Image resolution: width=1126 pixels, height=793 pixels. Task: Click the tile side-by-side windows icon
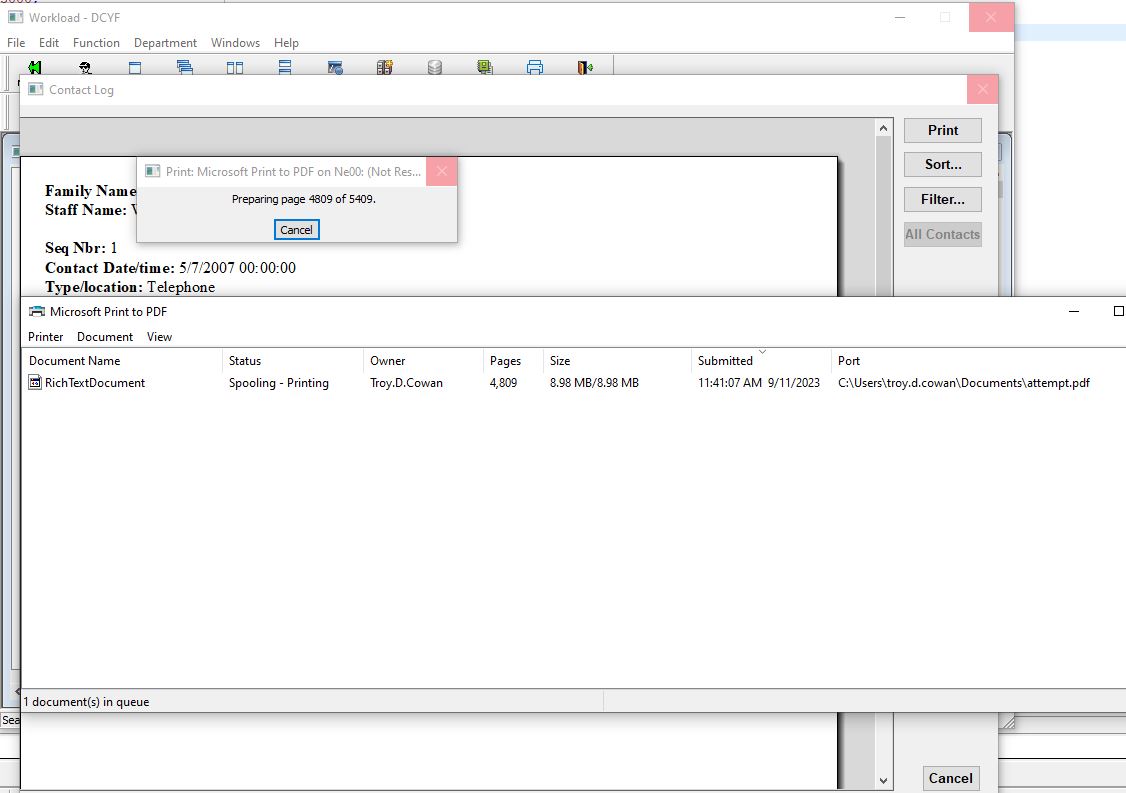[235, 68]
